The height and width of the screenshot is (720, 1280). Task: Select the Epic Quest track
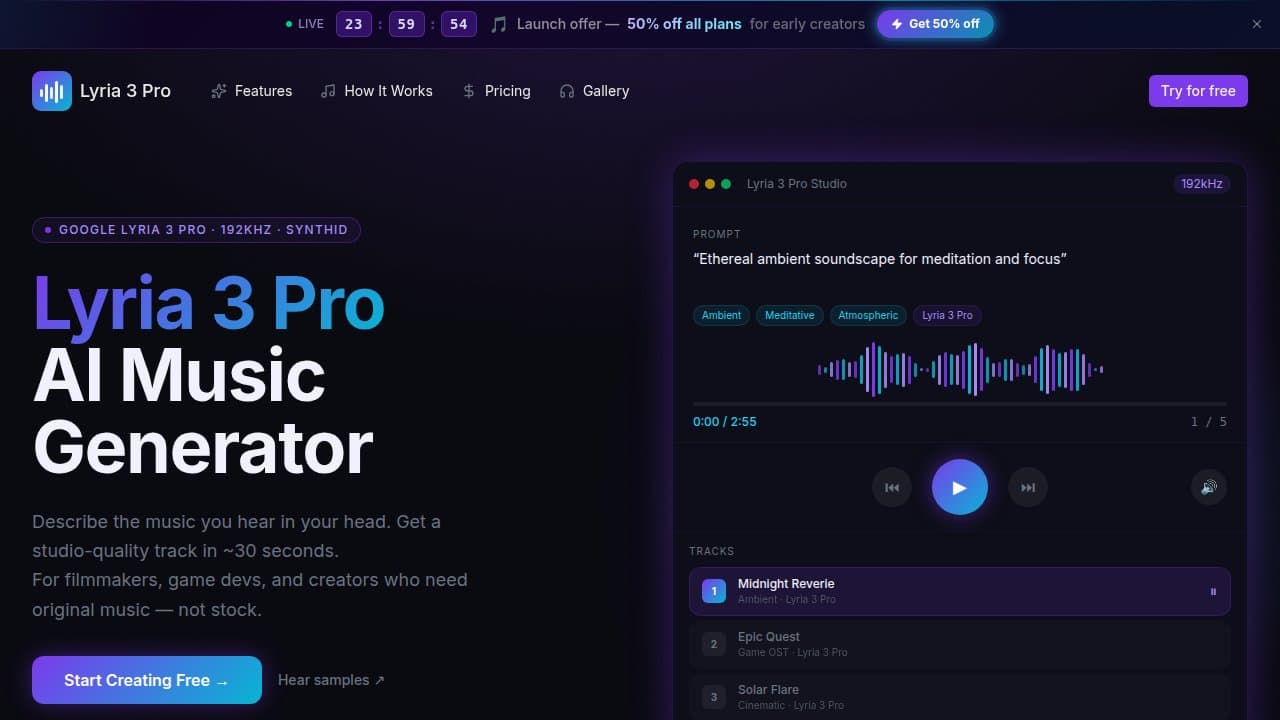pos(960,644)
